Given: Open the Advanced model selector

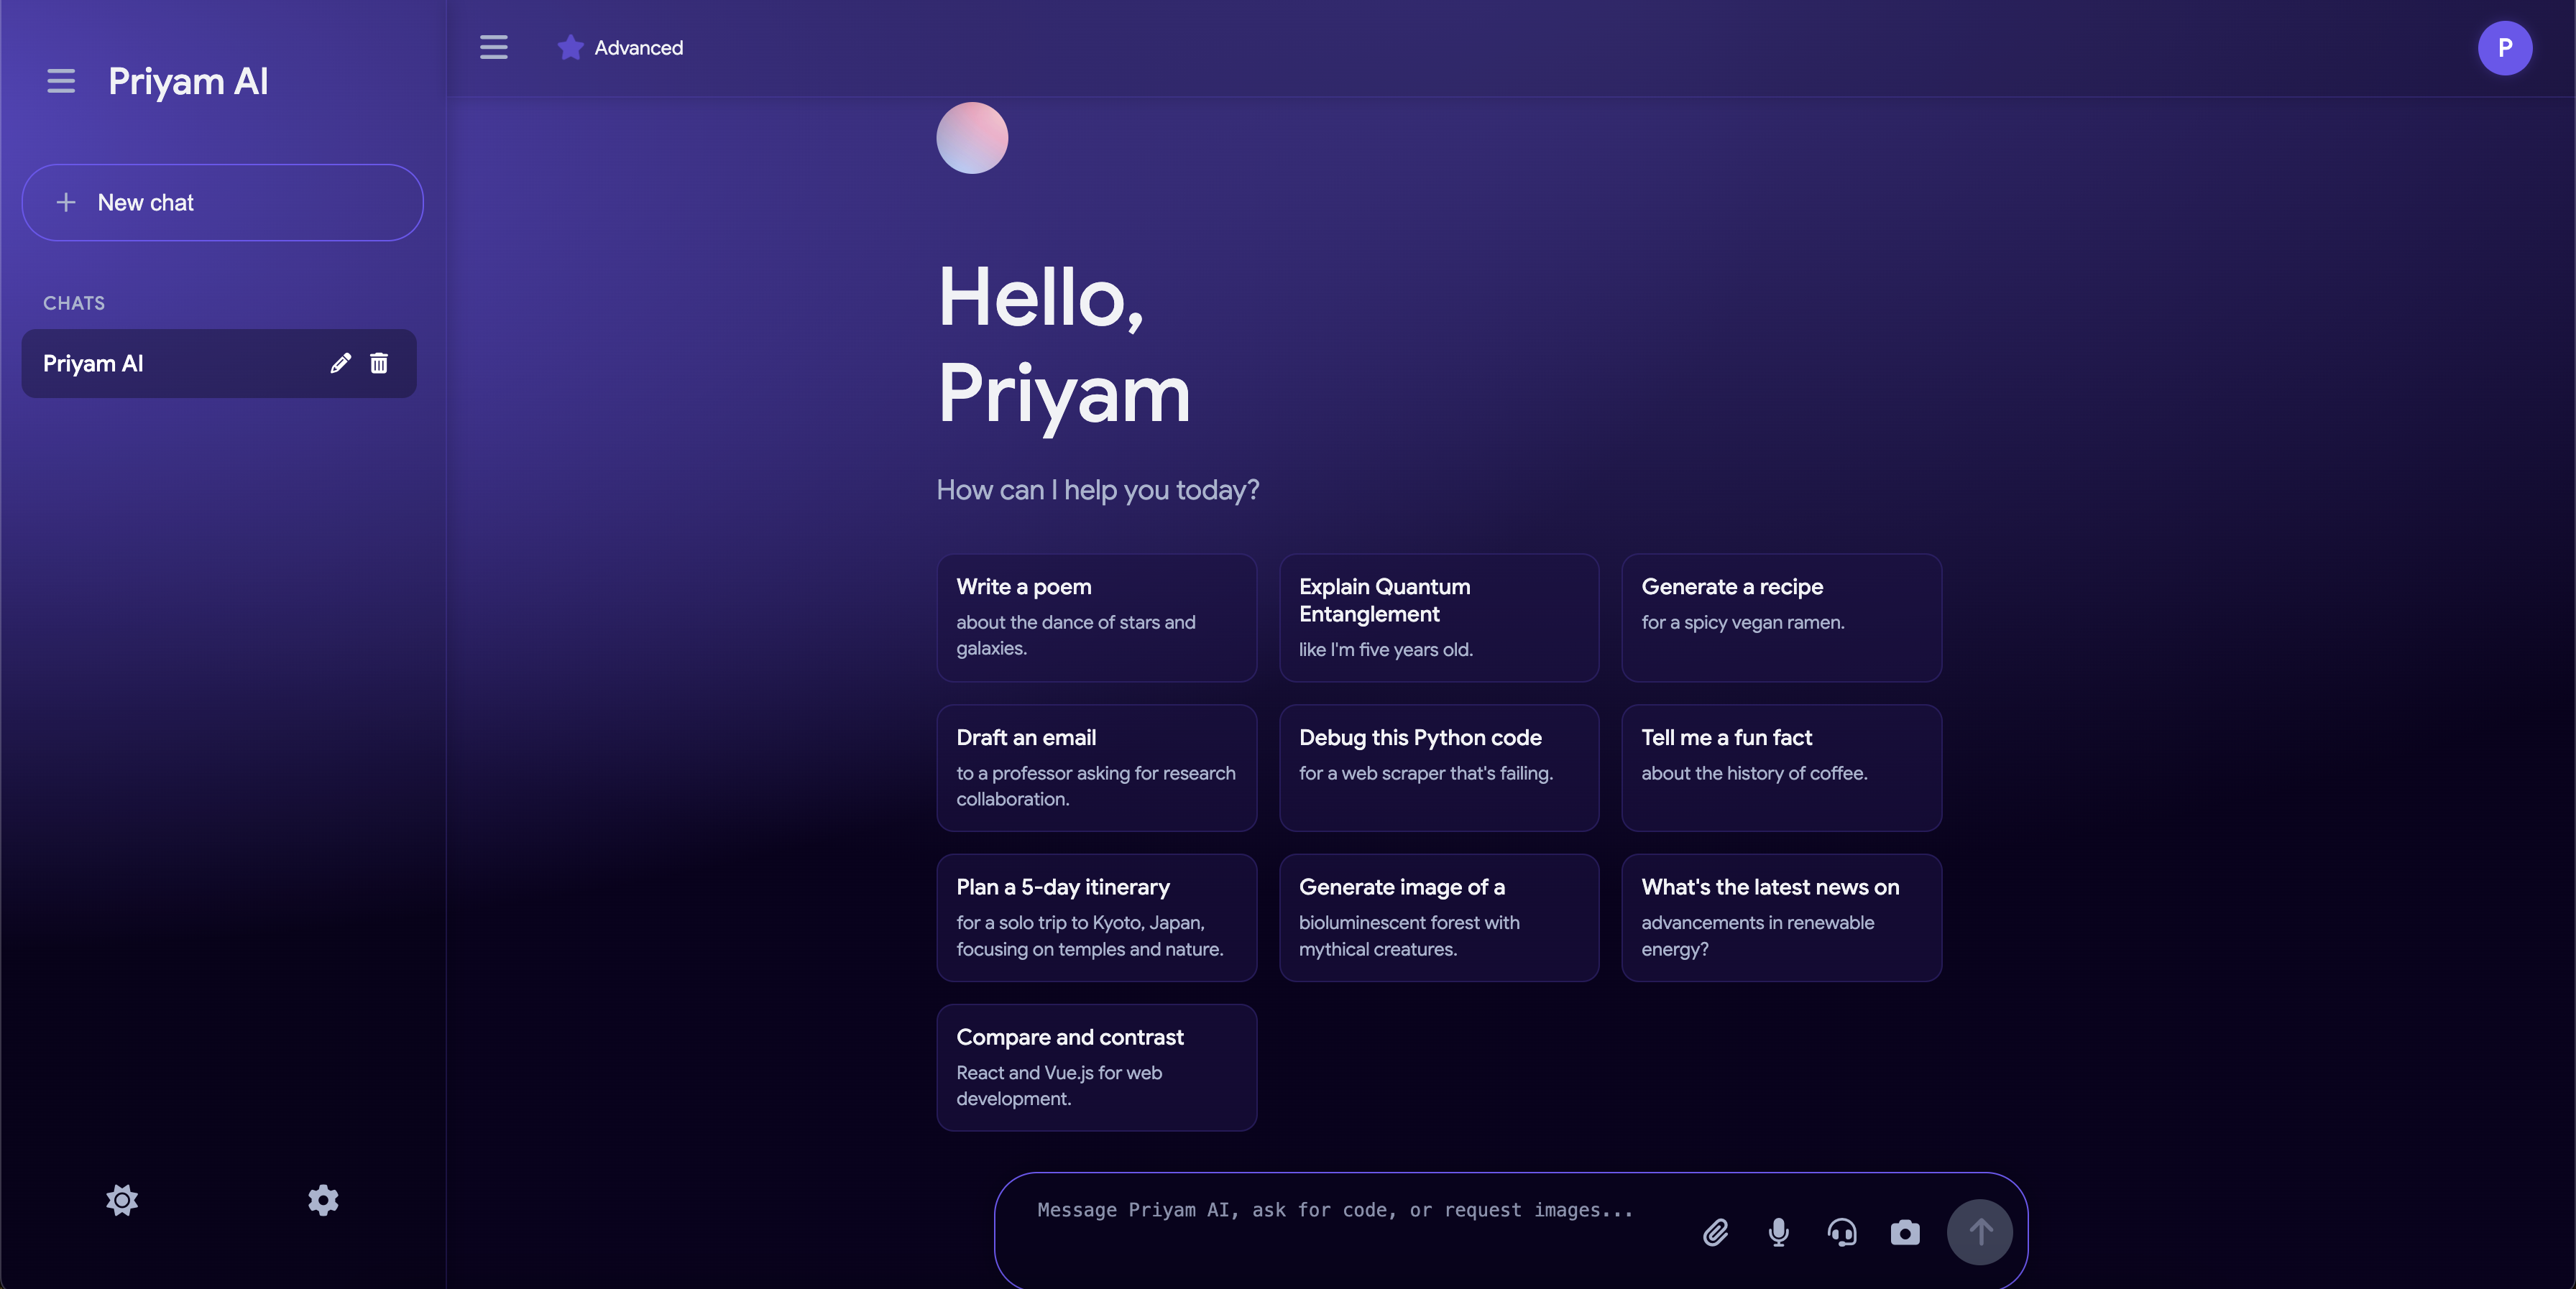Looking at the screenshot, I should coord(621,47).
